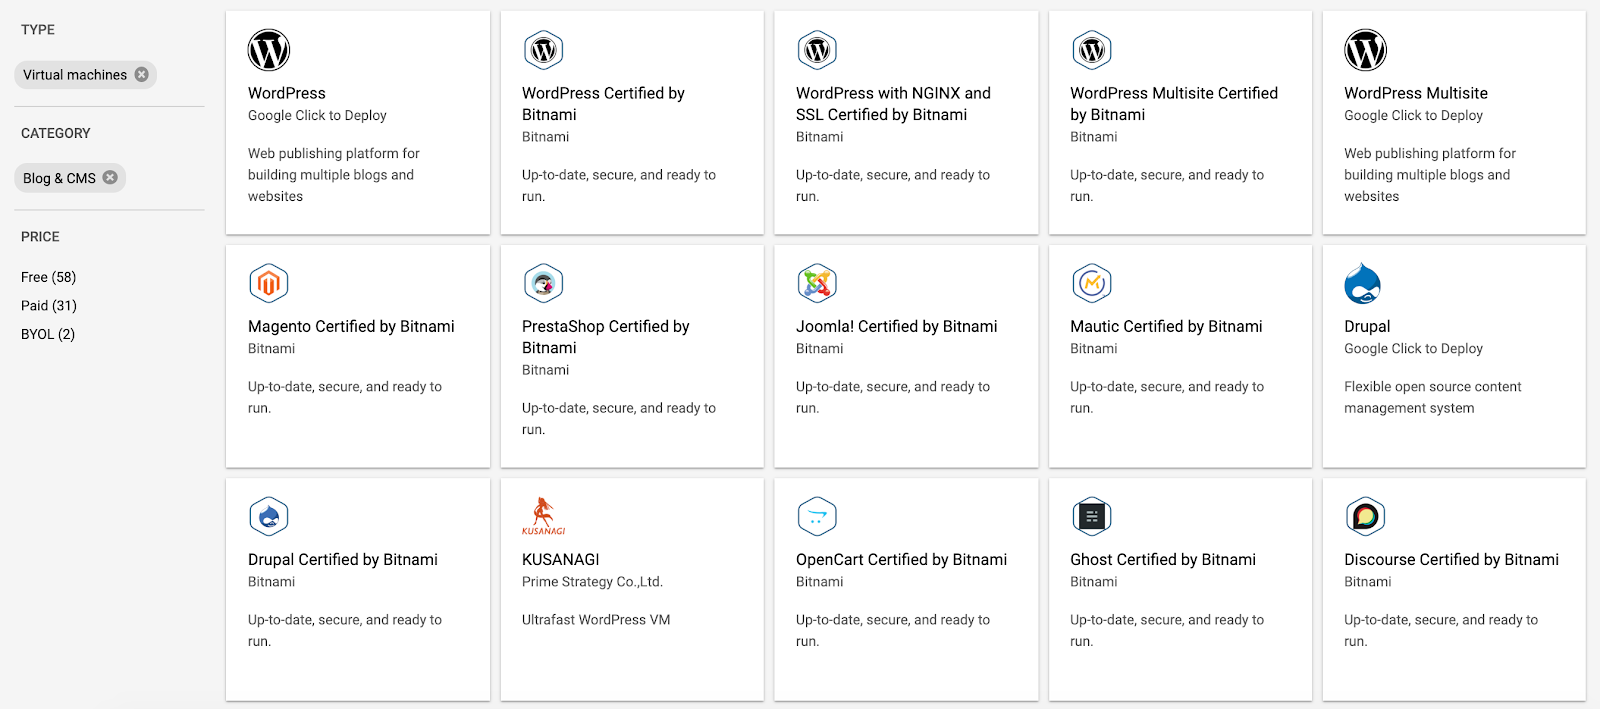Open WordPress Multisite Google title link

click(x=1416, y=93)
